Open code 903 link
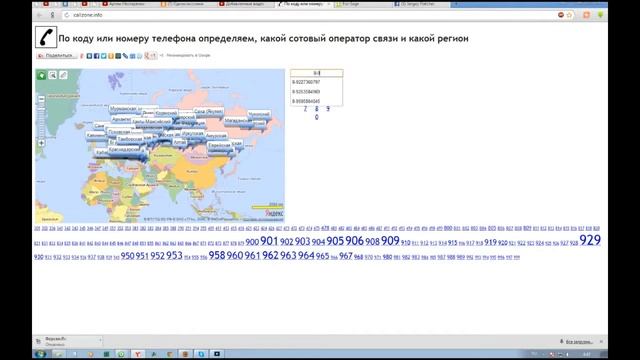Screen dimensions: 640x360 (x=302, y=242)
